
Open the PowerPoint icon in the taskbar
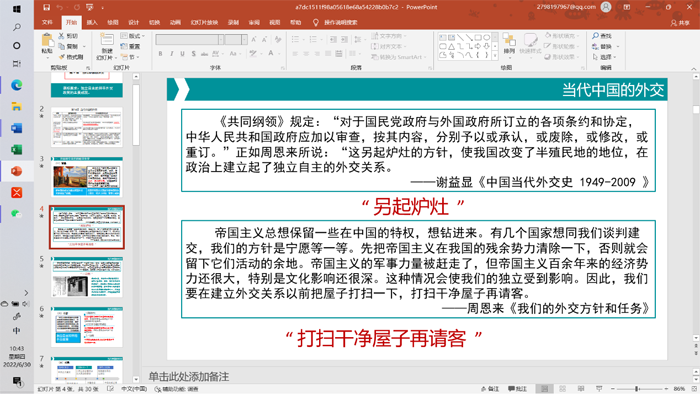click(17, 171)
